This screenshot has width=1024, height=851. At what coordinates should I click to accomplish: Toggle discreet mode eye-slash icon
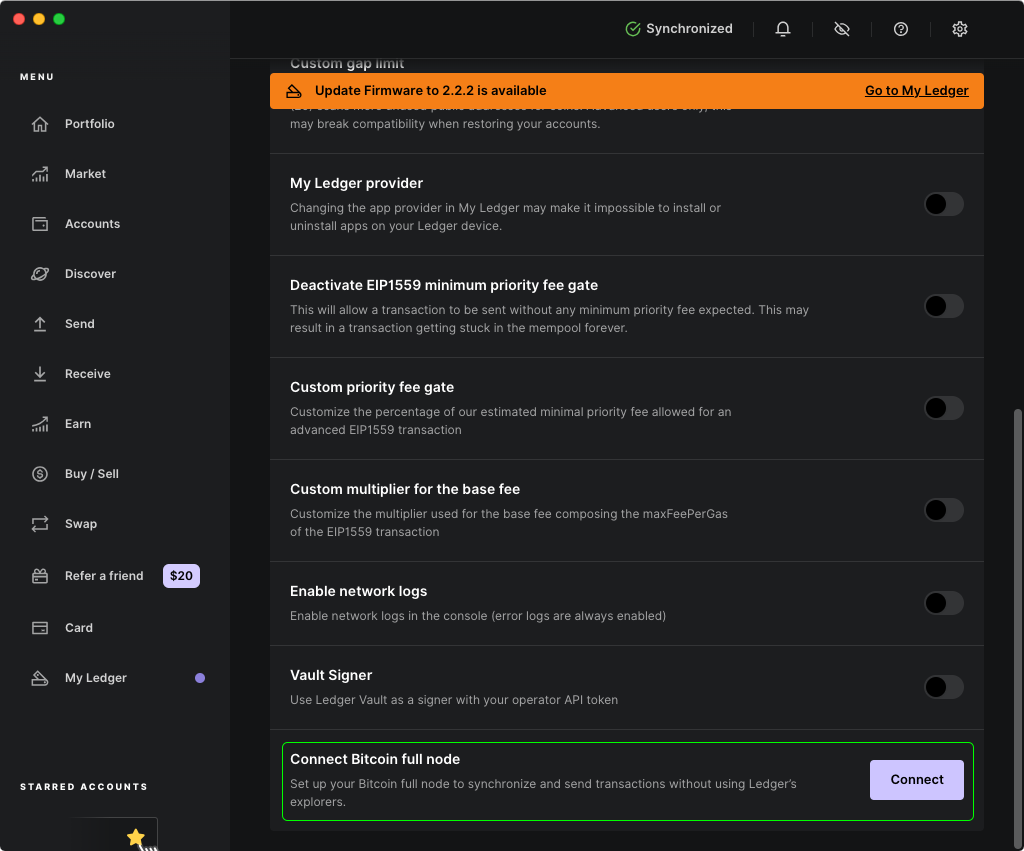point(842,29)
